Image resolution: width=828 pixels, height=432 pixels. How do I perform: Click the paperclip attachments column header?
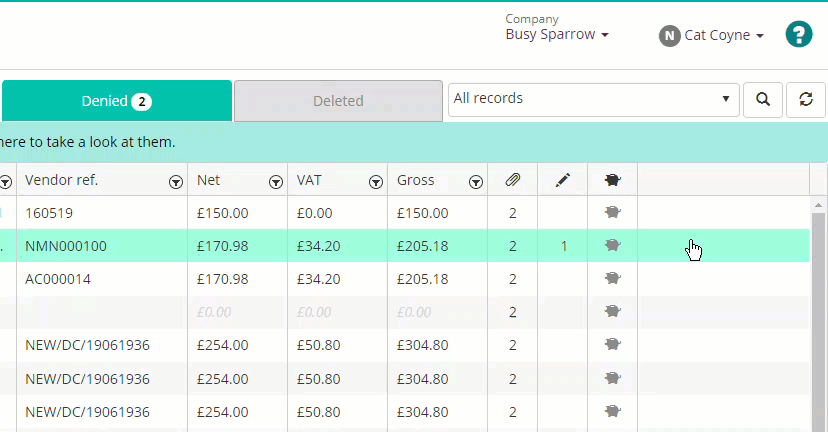pos(512,180)
